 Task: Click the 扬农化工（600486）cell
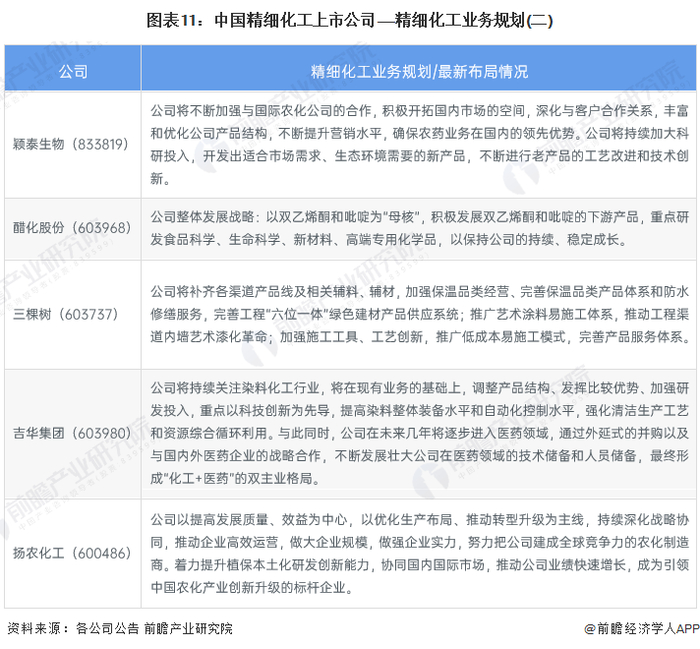[x=72, y=553]
